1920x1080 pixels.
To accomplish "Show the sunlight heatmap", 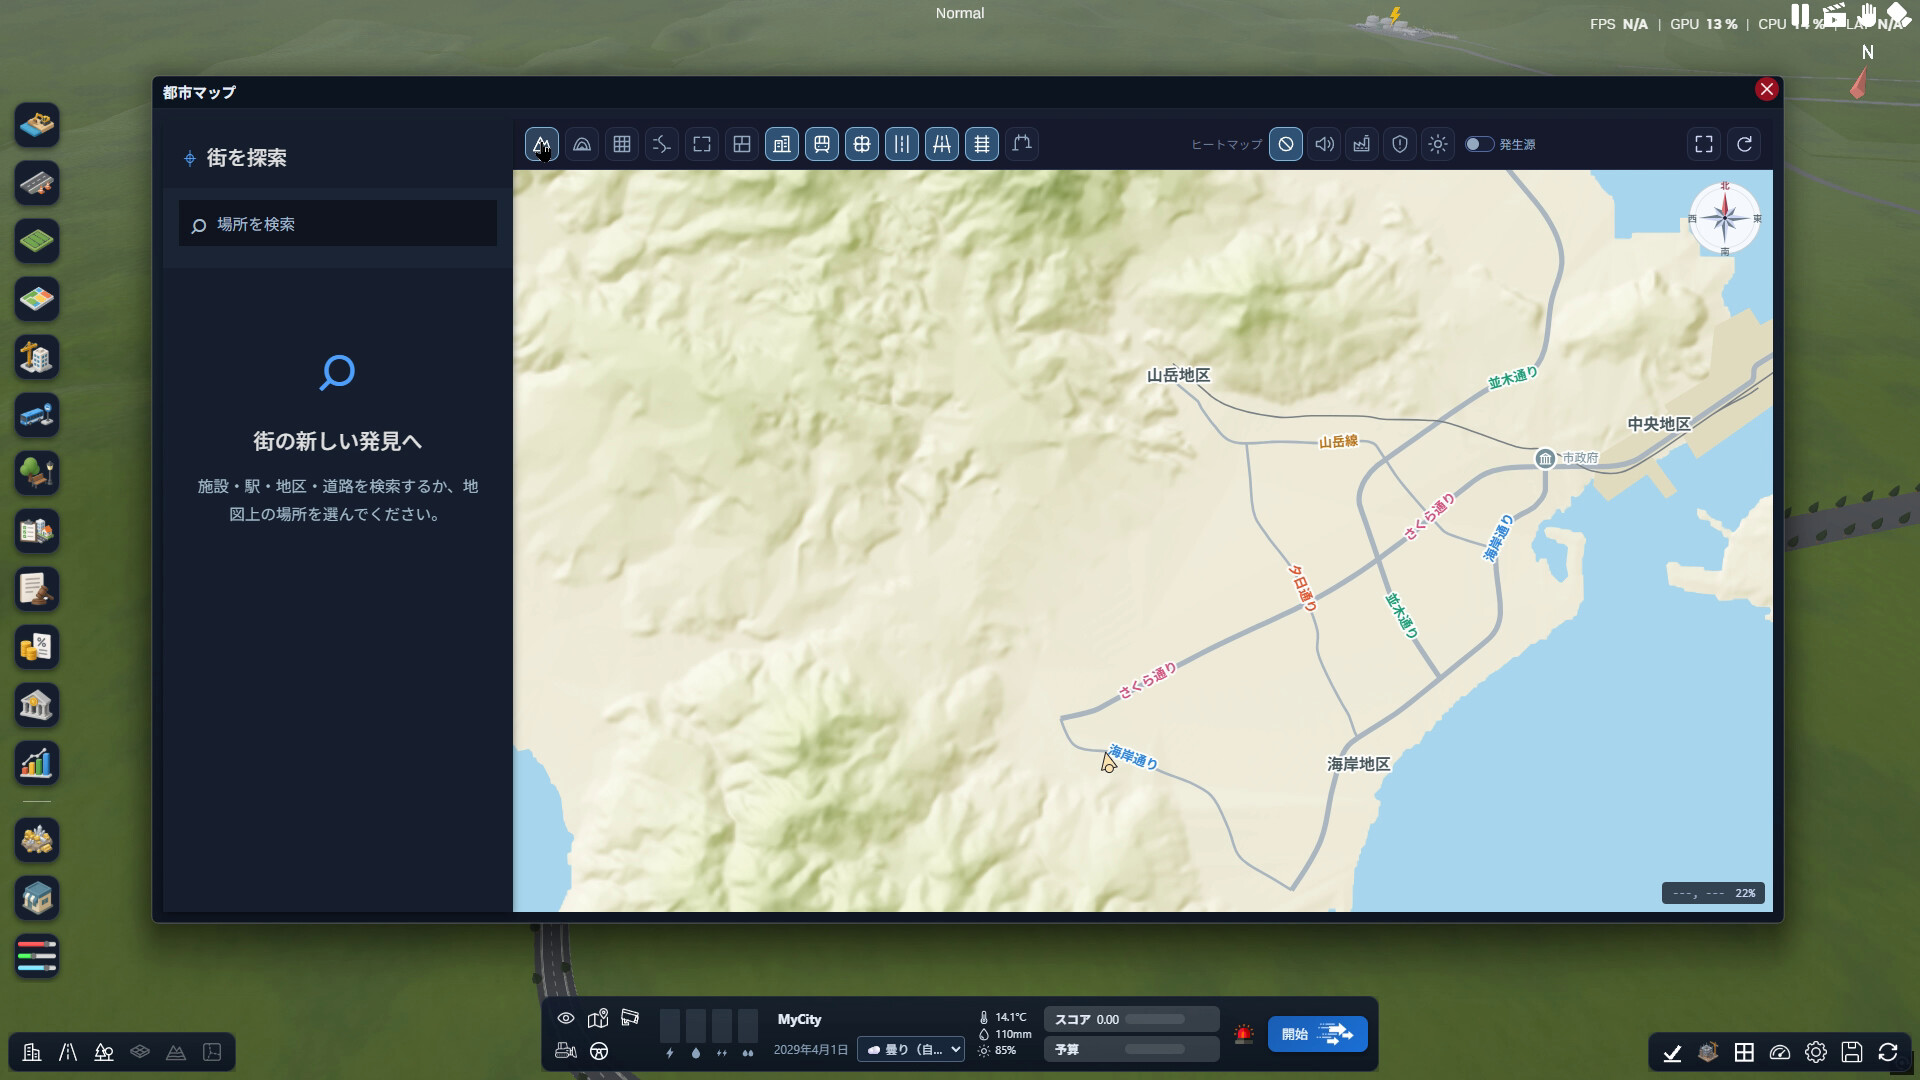I will click(1437, 144).
